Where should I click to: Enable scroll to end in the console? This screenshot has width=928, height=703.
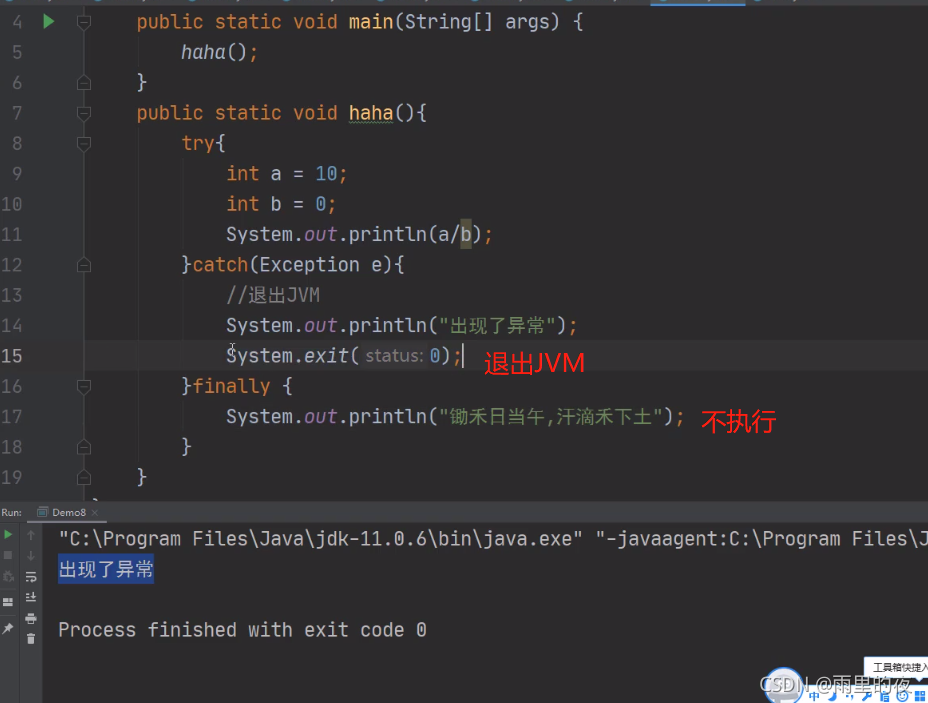31,599
